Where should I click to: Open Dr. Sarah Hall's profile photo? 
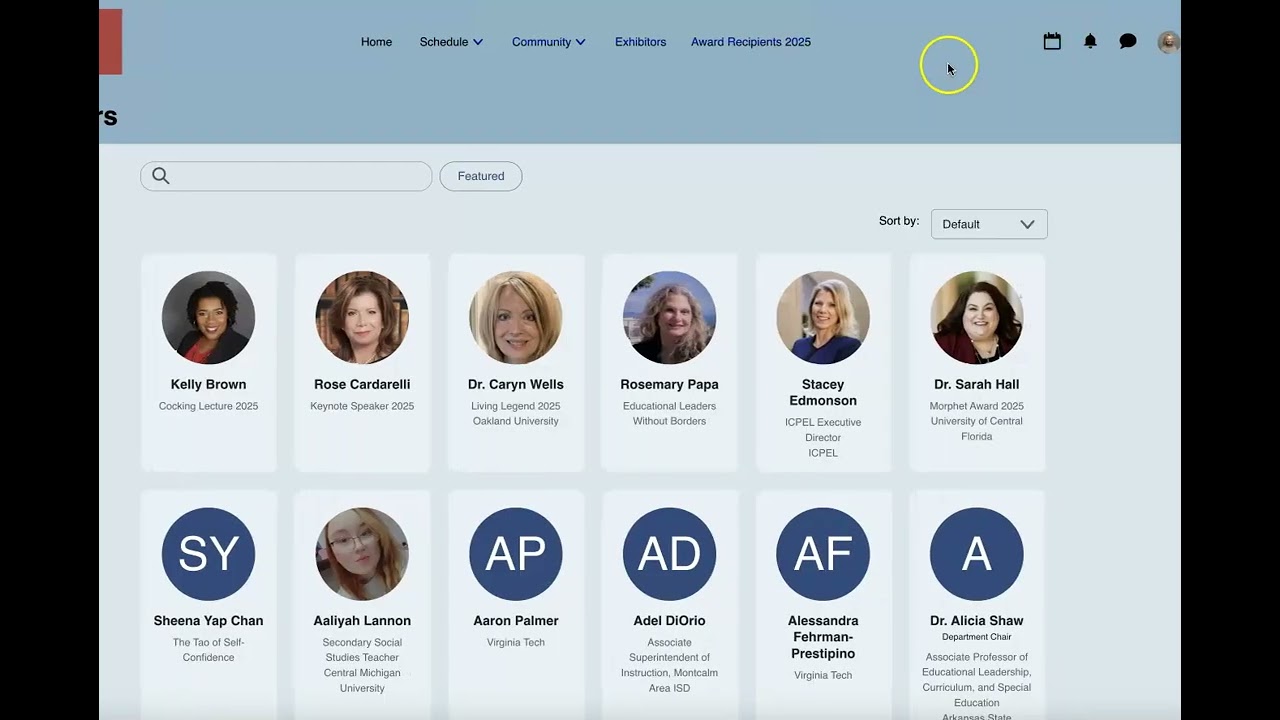point(977,317)
